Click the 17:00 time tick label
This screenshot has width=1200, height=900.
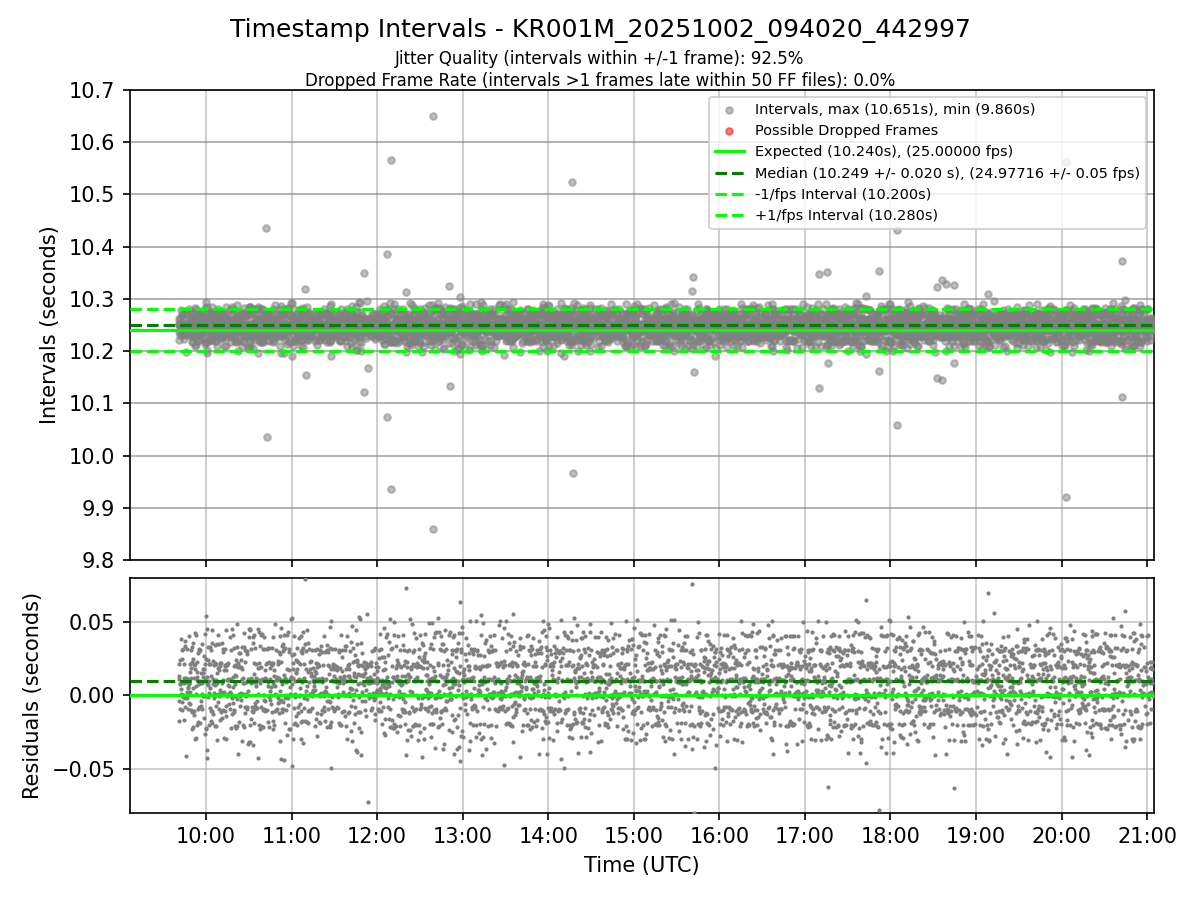coord(805,836)
